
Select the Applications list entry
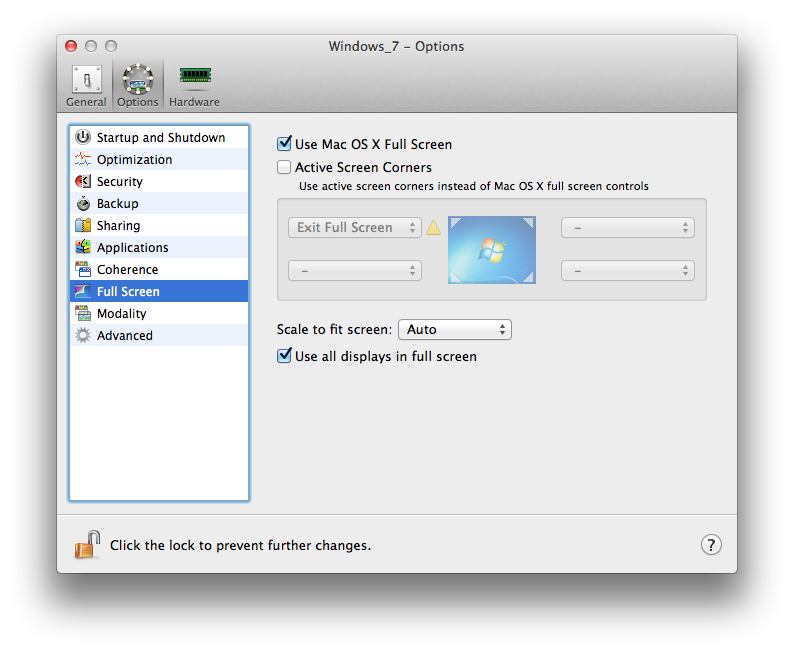[159, 248]
